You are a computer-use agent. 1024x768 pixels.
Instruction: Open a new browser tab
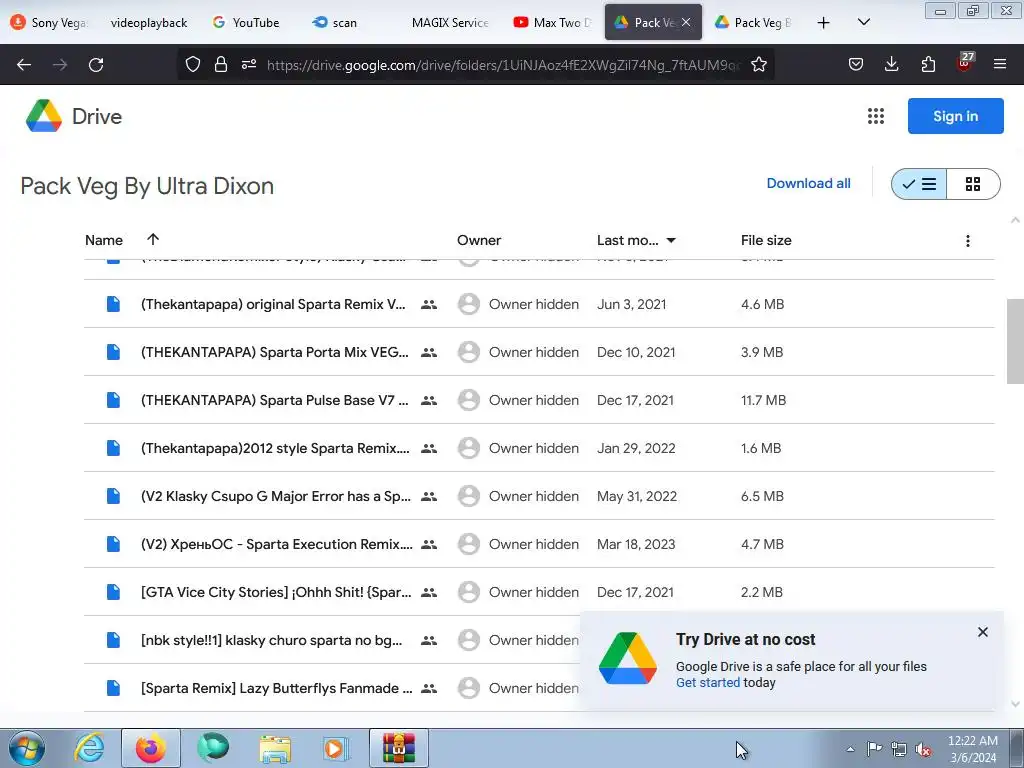[824, 22]
